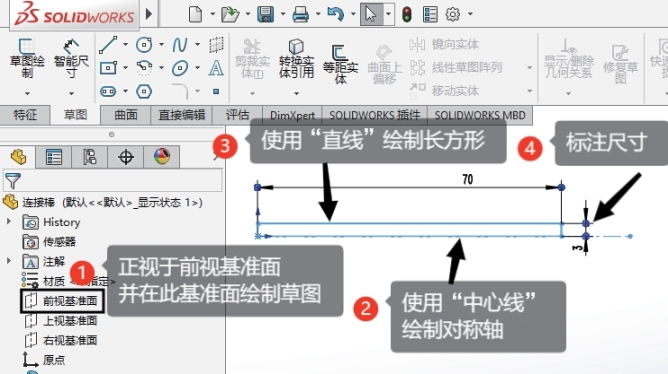Select the 原点 origin tree item
668x374 pixels.
[44, 360]
